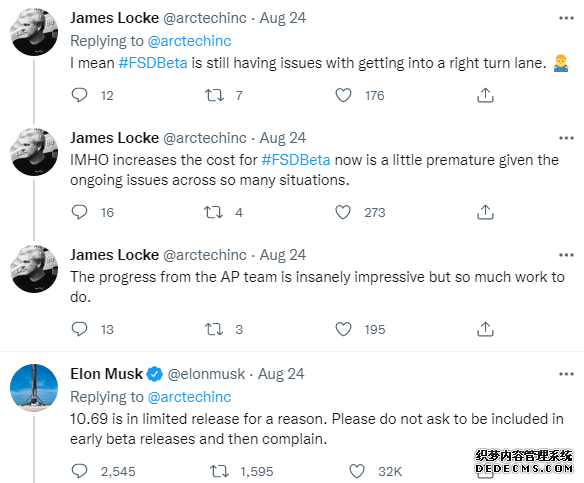Share the IMHO cost increase tweet
584x483 pixels.
pyautogui.click(x=485, y=212)
